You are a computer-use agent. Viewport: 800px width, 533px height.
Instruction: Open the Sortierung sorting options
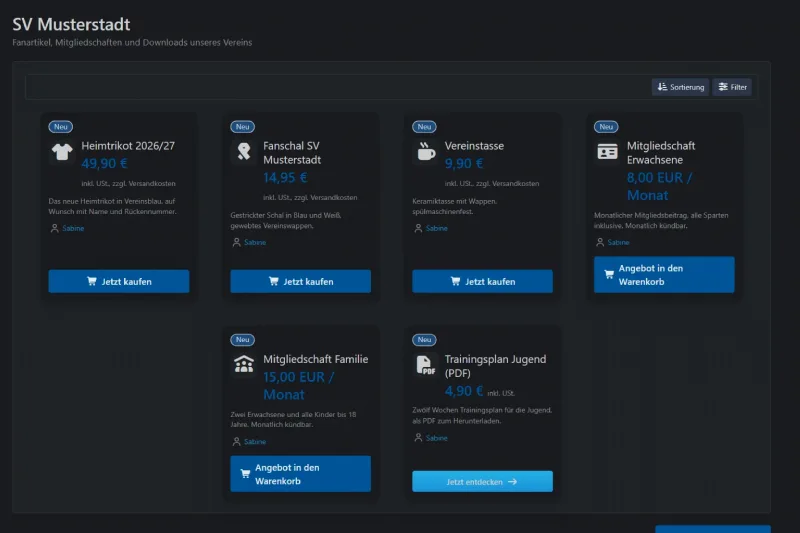680,87
